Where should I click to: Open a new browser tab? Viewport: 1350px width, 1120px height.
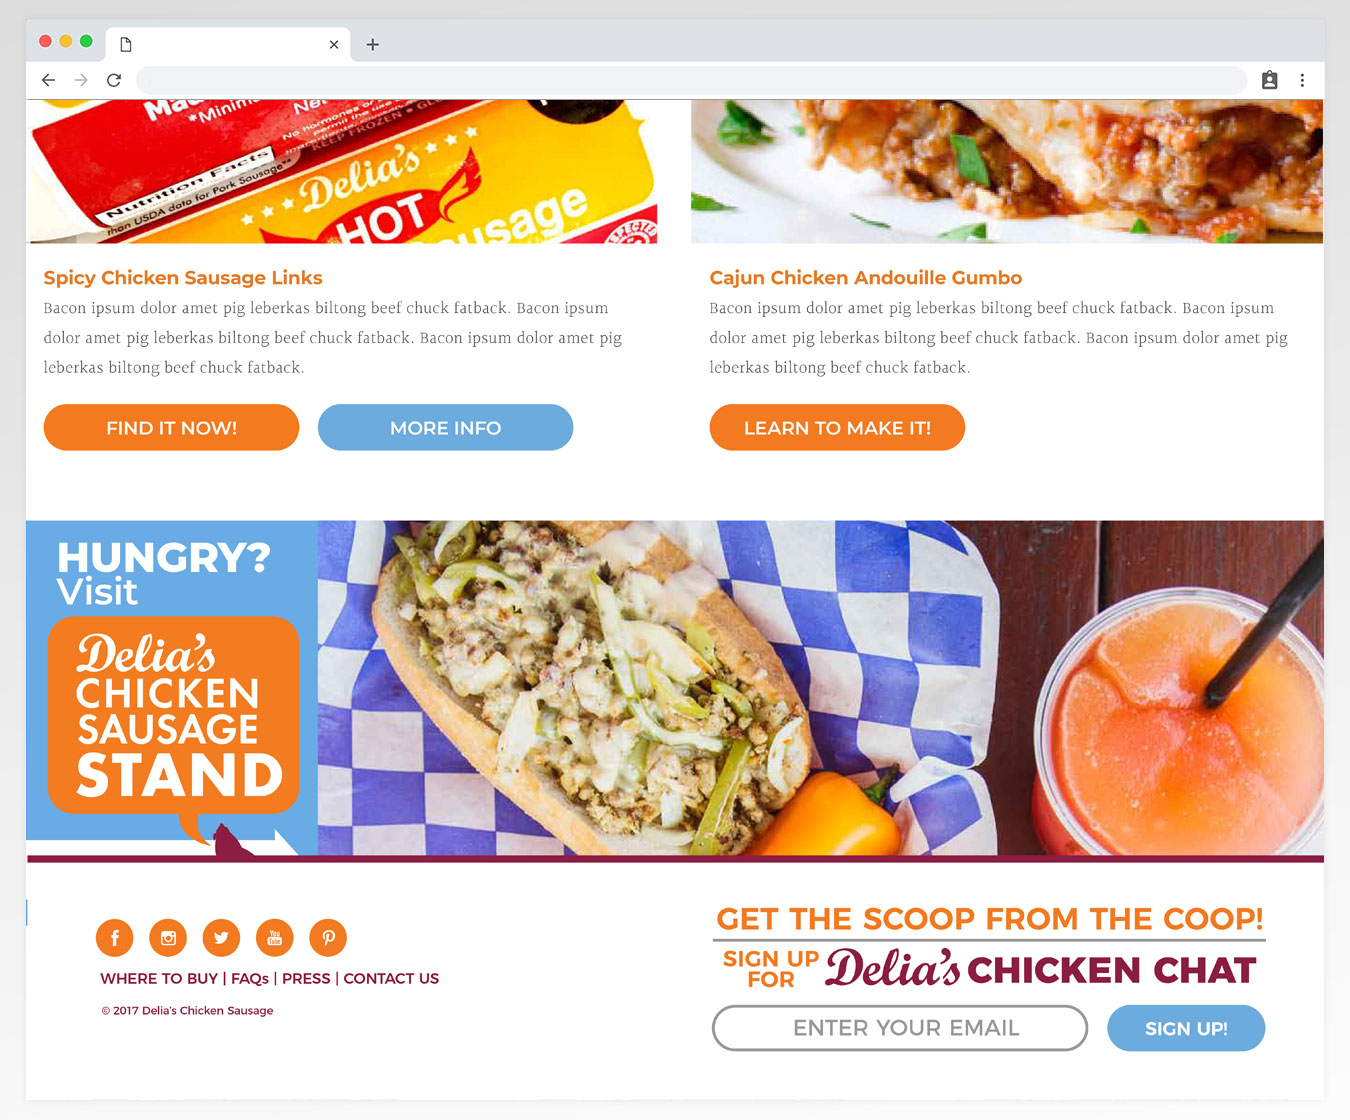[x=372, y=44]
